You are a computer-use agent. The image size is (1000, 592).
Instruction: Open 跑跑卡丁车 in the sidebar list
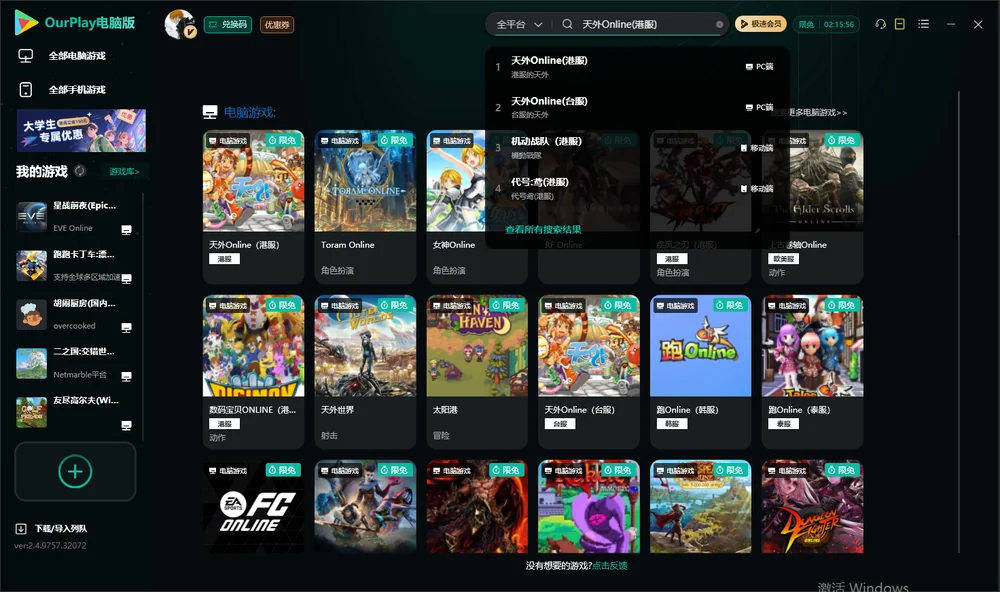(x=75, y=266)
